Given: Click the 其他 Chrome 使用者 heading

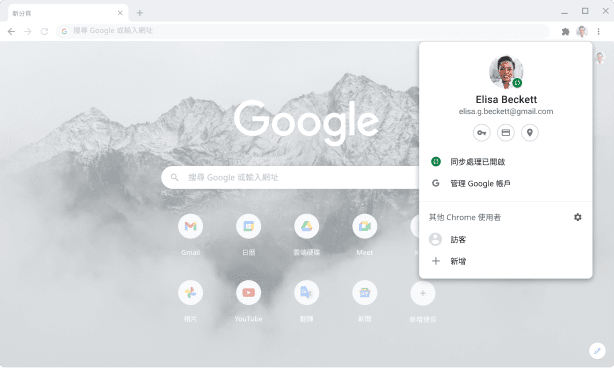Looking at the screenshot, I should pyautogui.click(x=465, y=217).
